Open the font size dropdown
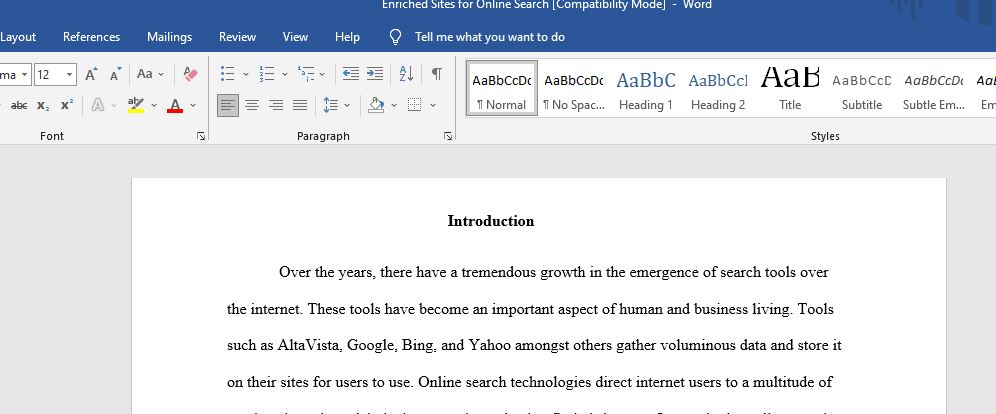The height and width of the screenshot is (414, 996). pos(70,75)
